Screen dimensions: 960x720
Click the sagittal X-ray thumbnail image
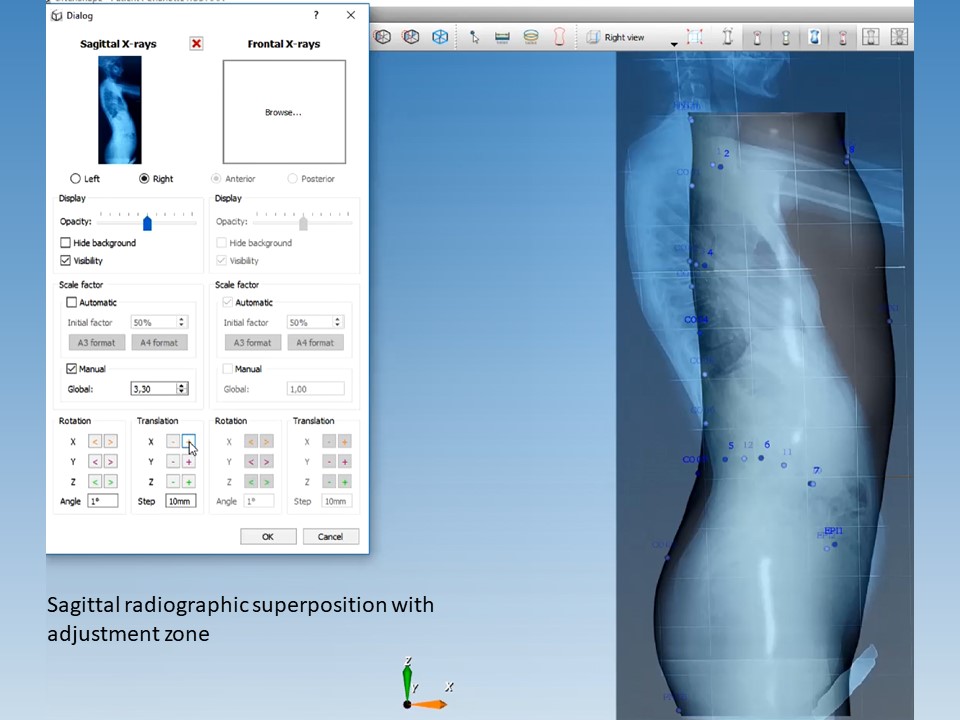click(x=119, y=110)
